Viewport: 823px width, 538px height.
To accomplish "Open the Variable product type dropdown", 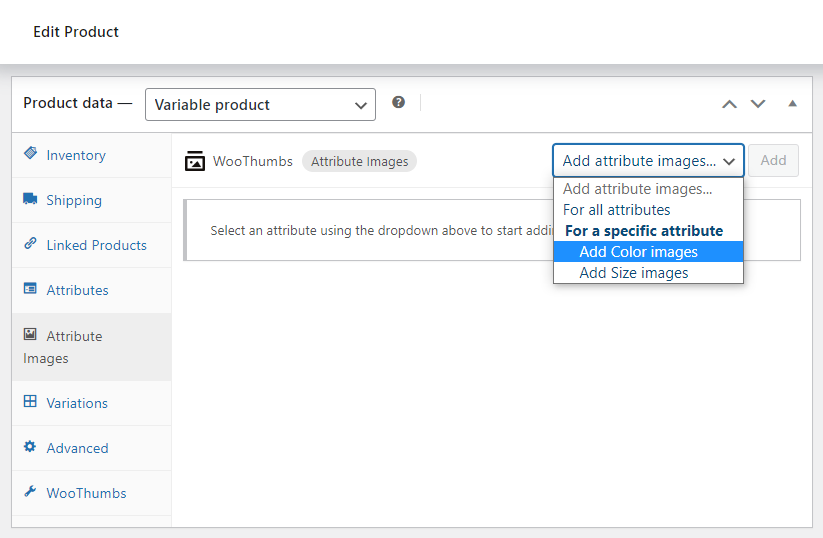I will click(x=260, y=104).
